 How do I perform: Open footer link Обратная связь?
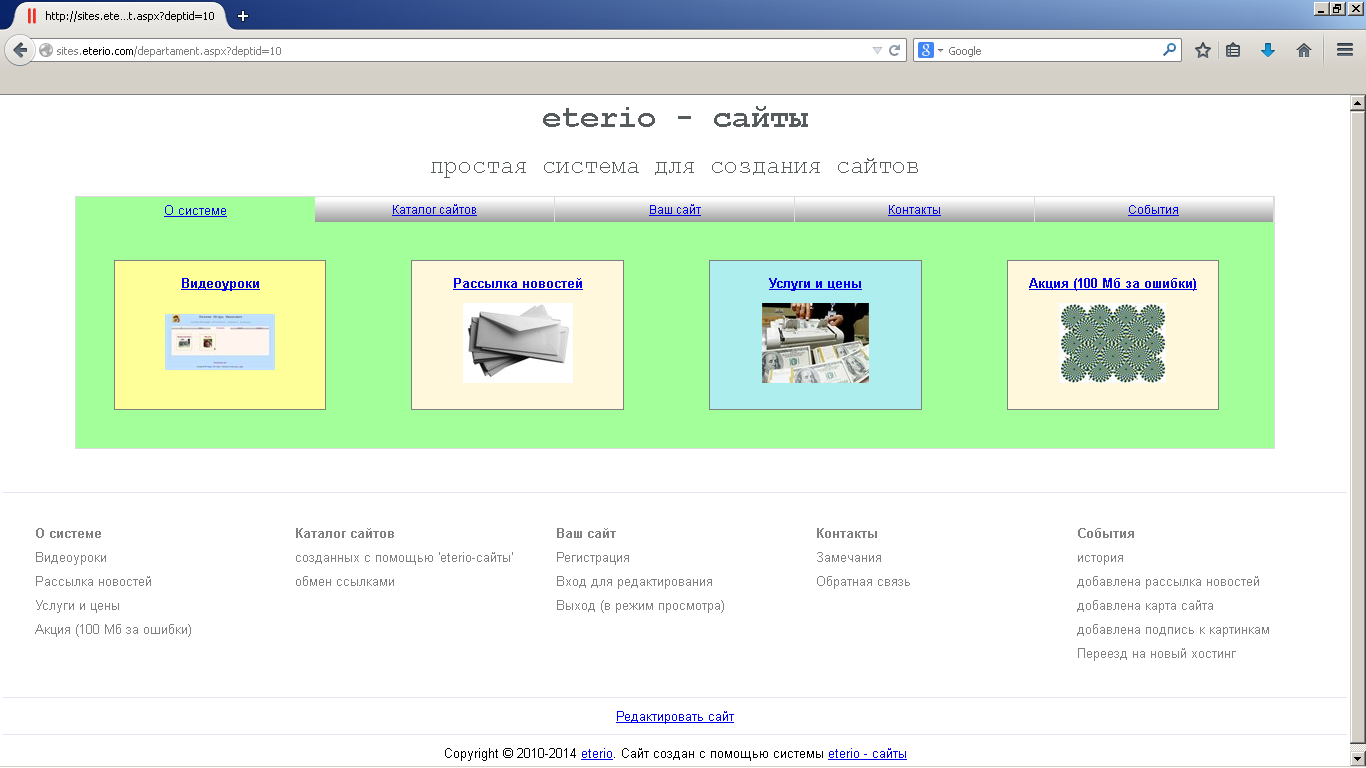[x=863, y=582]
